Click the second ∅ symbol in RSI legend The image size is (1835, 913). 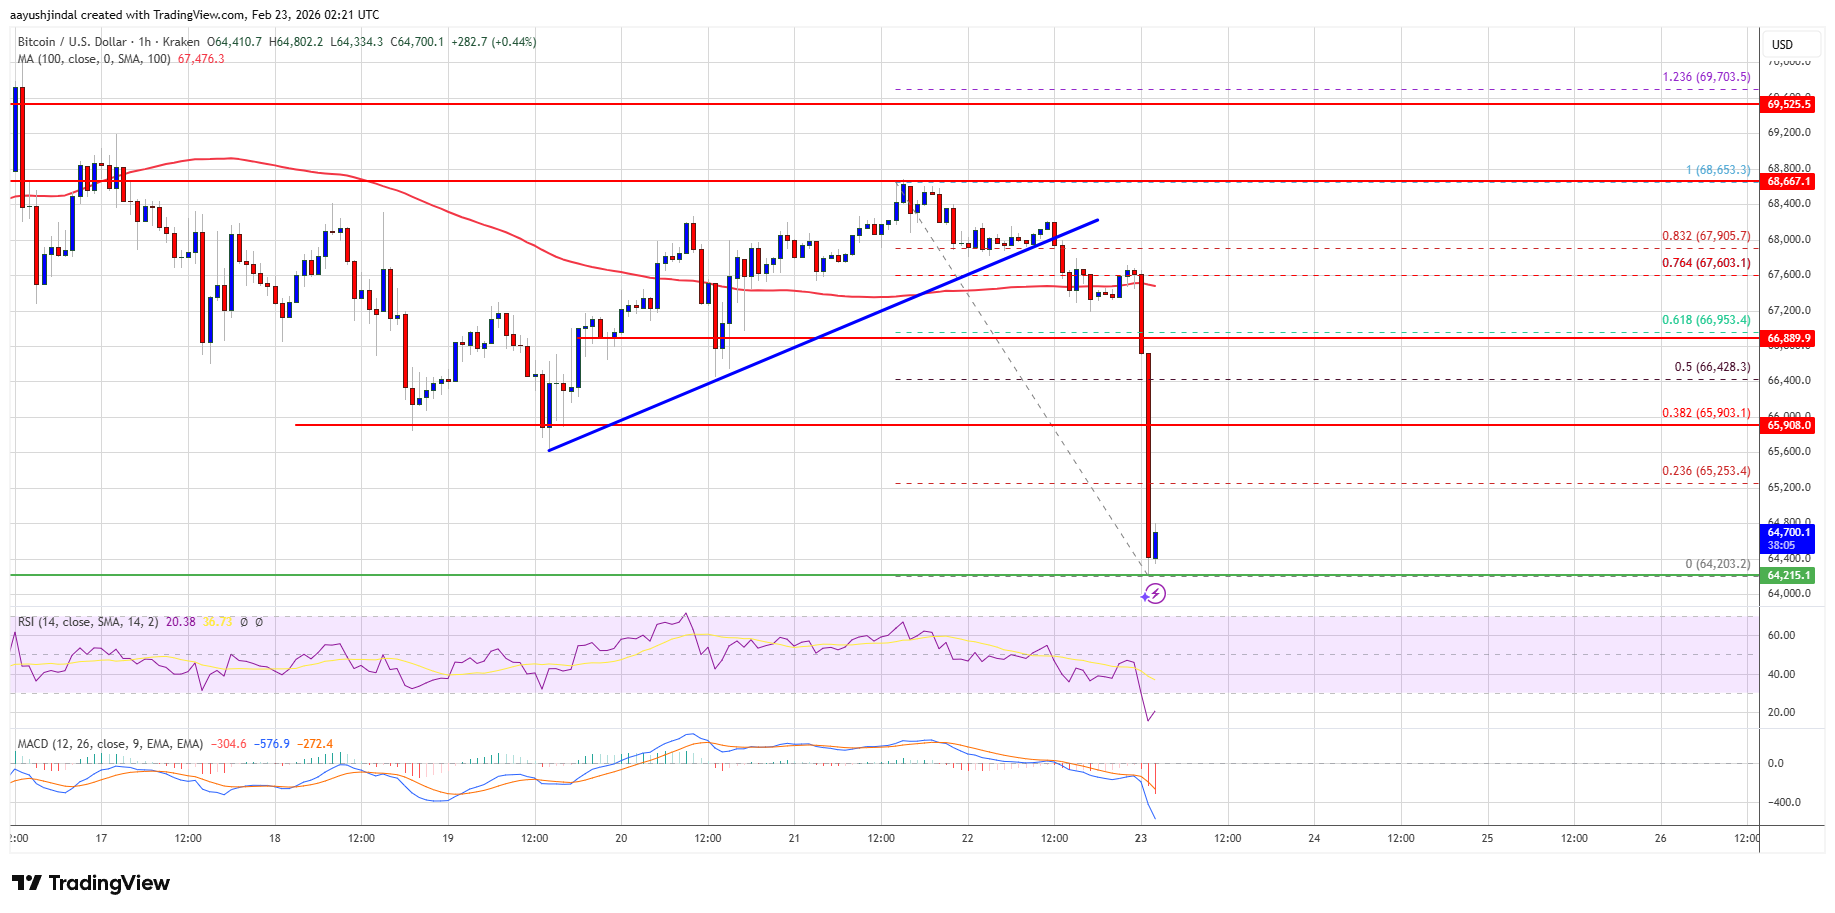(x=259, y=622)
